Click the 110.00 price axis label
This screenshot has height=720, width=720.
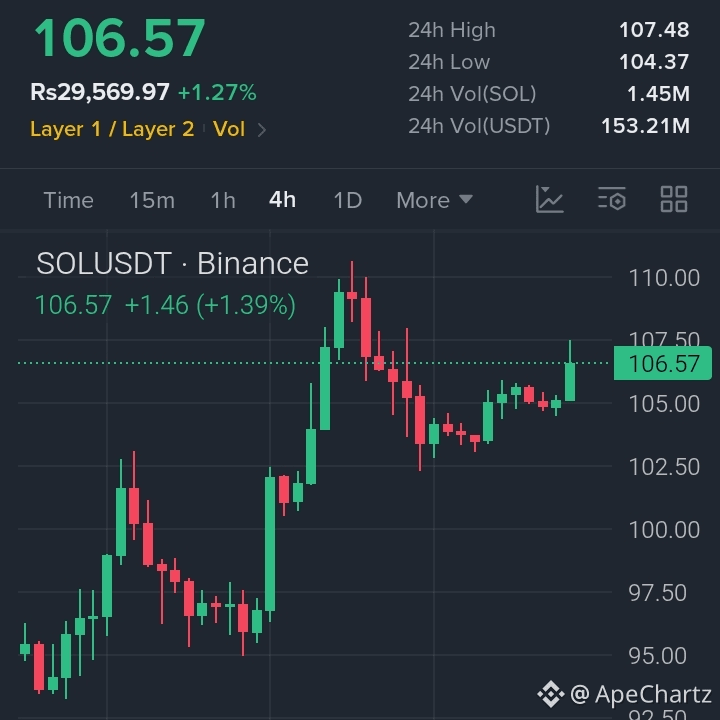coord(664,278)
